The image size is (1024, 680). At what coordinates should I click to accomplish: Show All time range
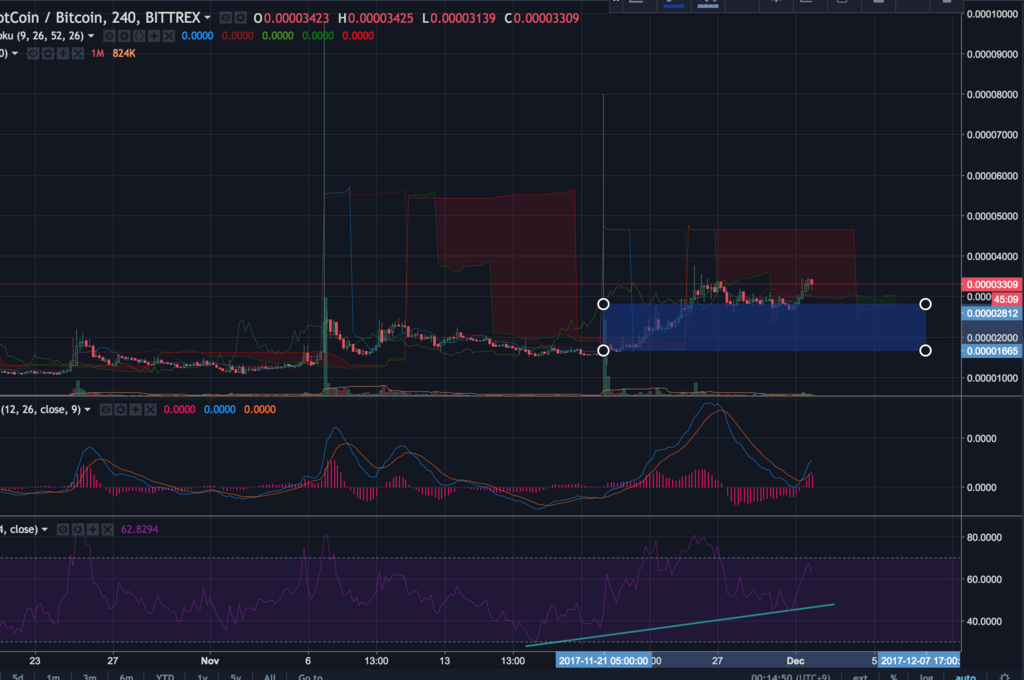click(x=269, y=676)
